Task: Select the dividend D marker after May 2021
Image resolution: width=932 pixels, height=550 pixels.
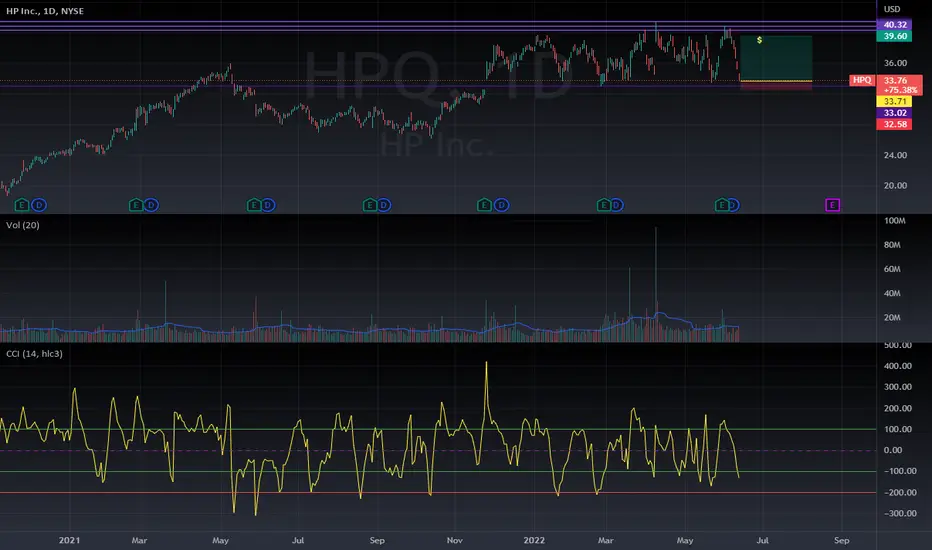Action: point(268,205)
